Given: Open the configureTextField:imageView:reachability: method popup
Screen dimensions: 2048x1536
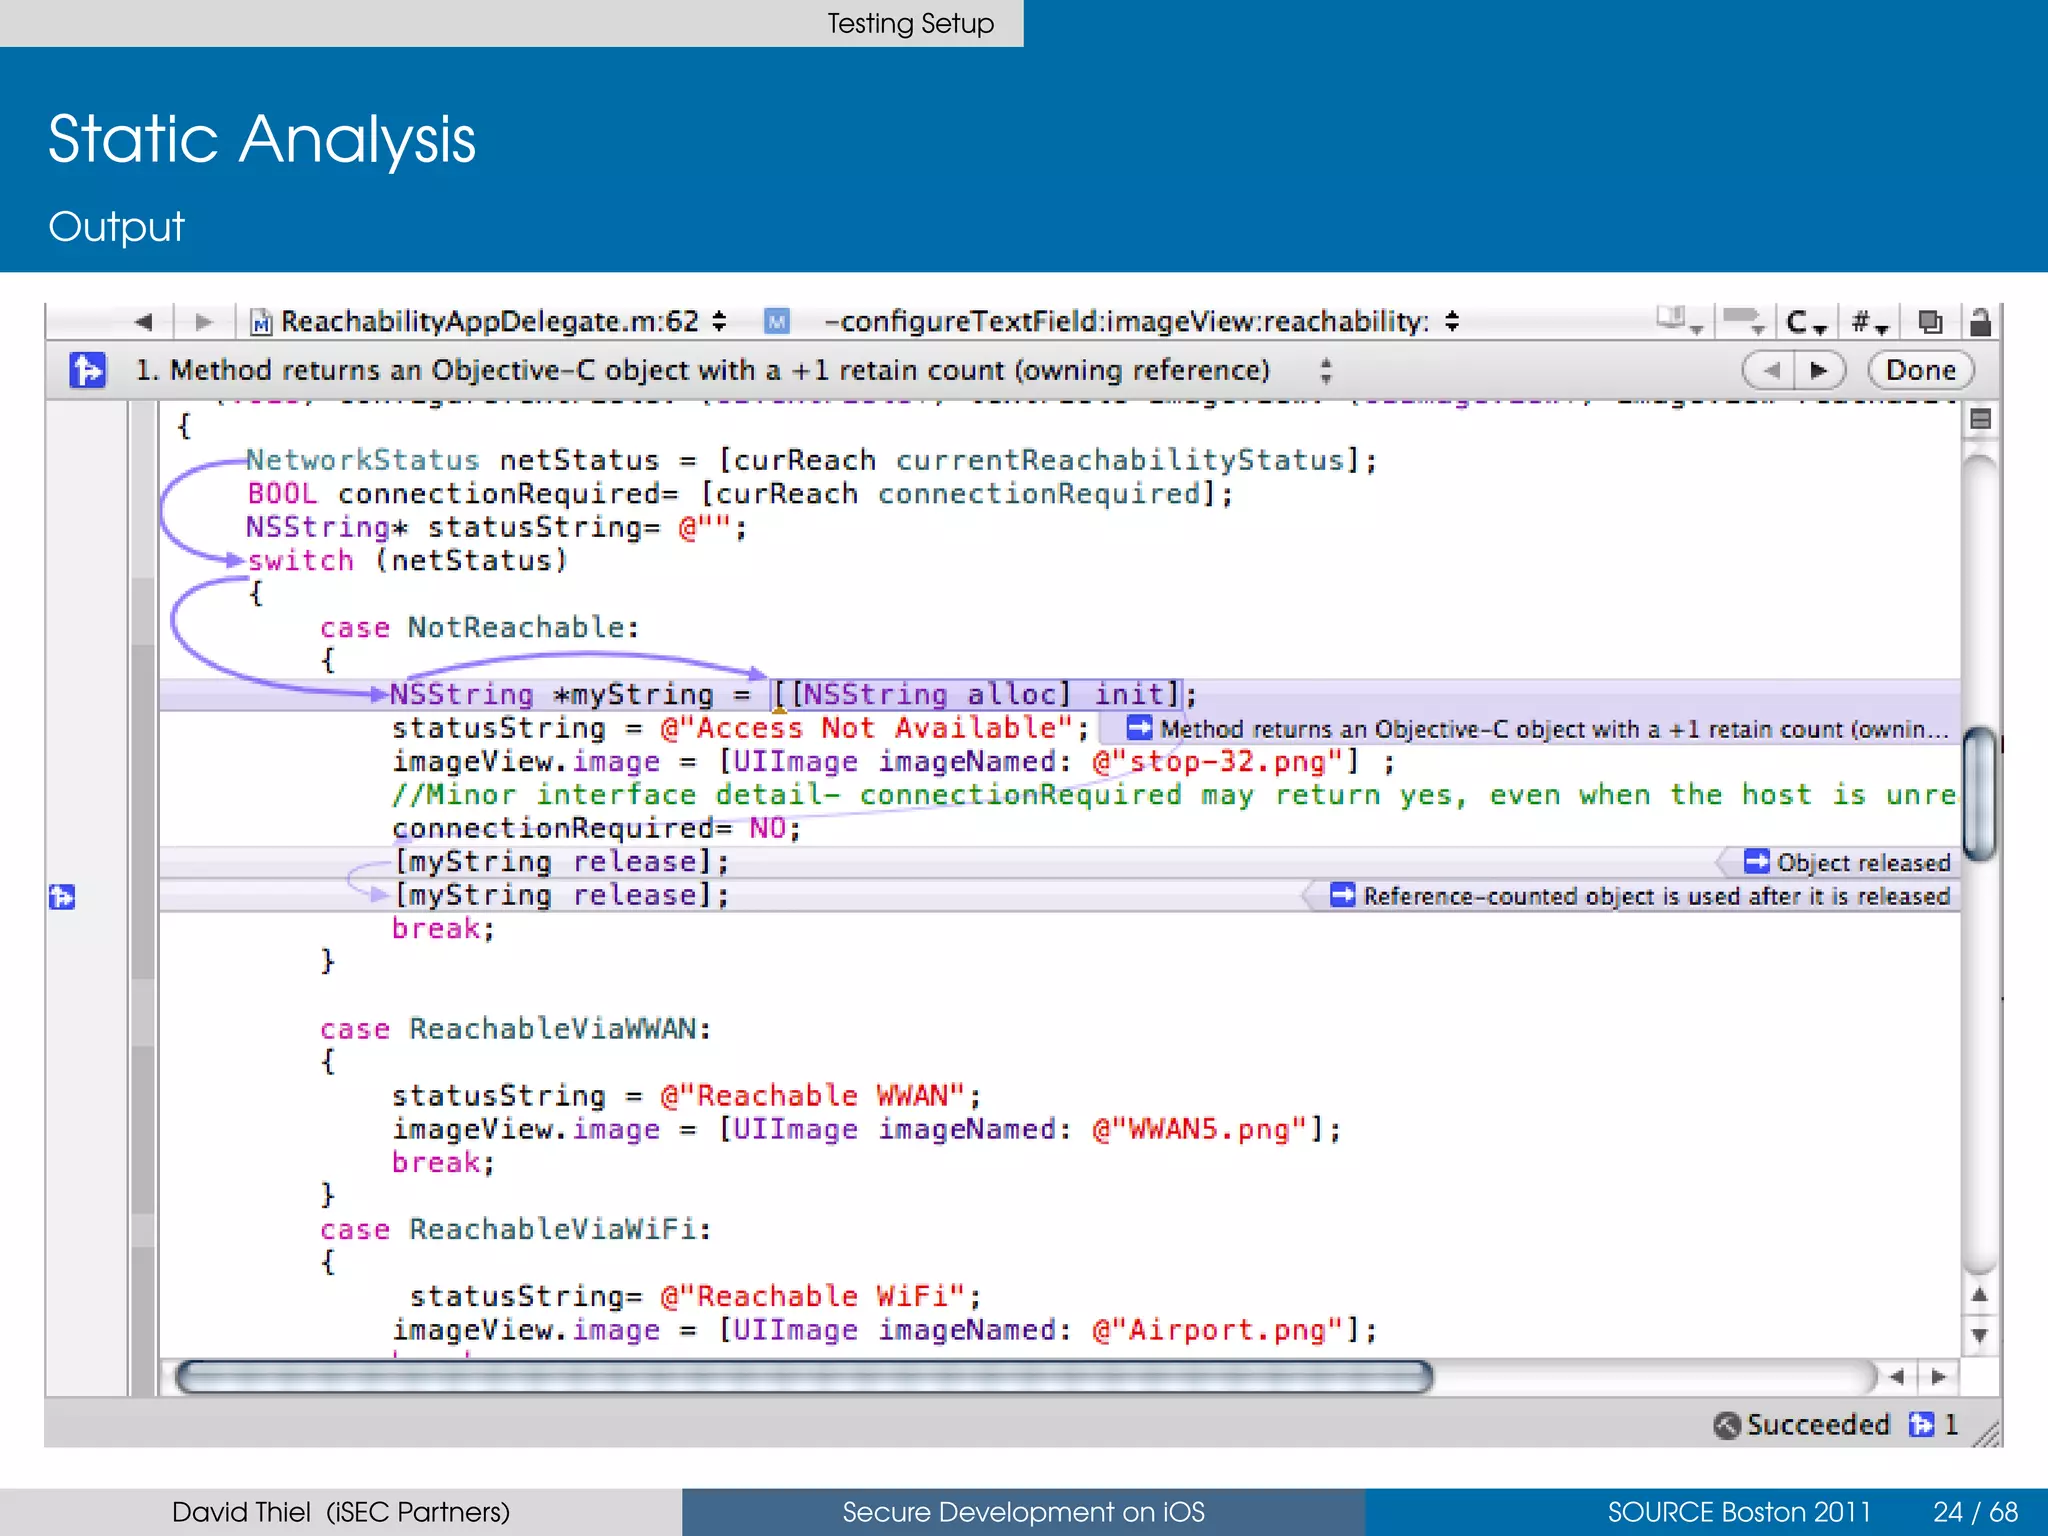Looking at the screenshot, I should point(1141,321).
